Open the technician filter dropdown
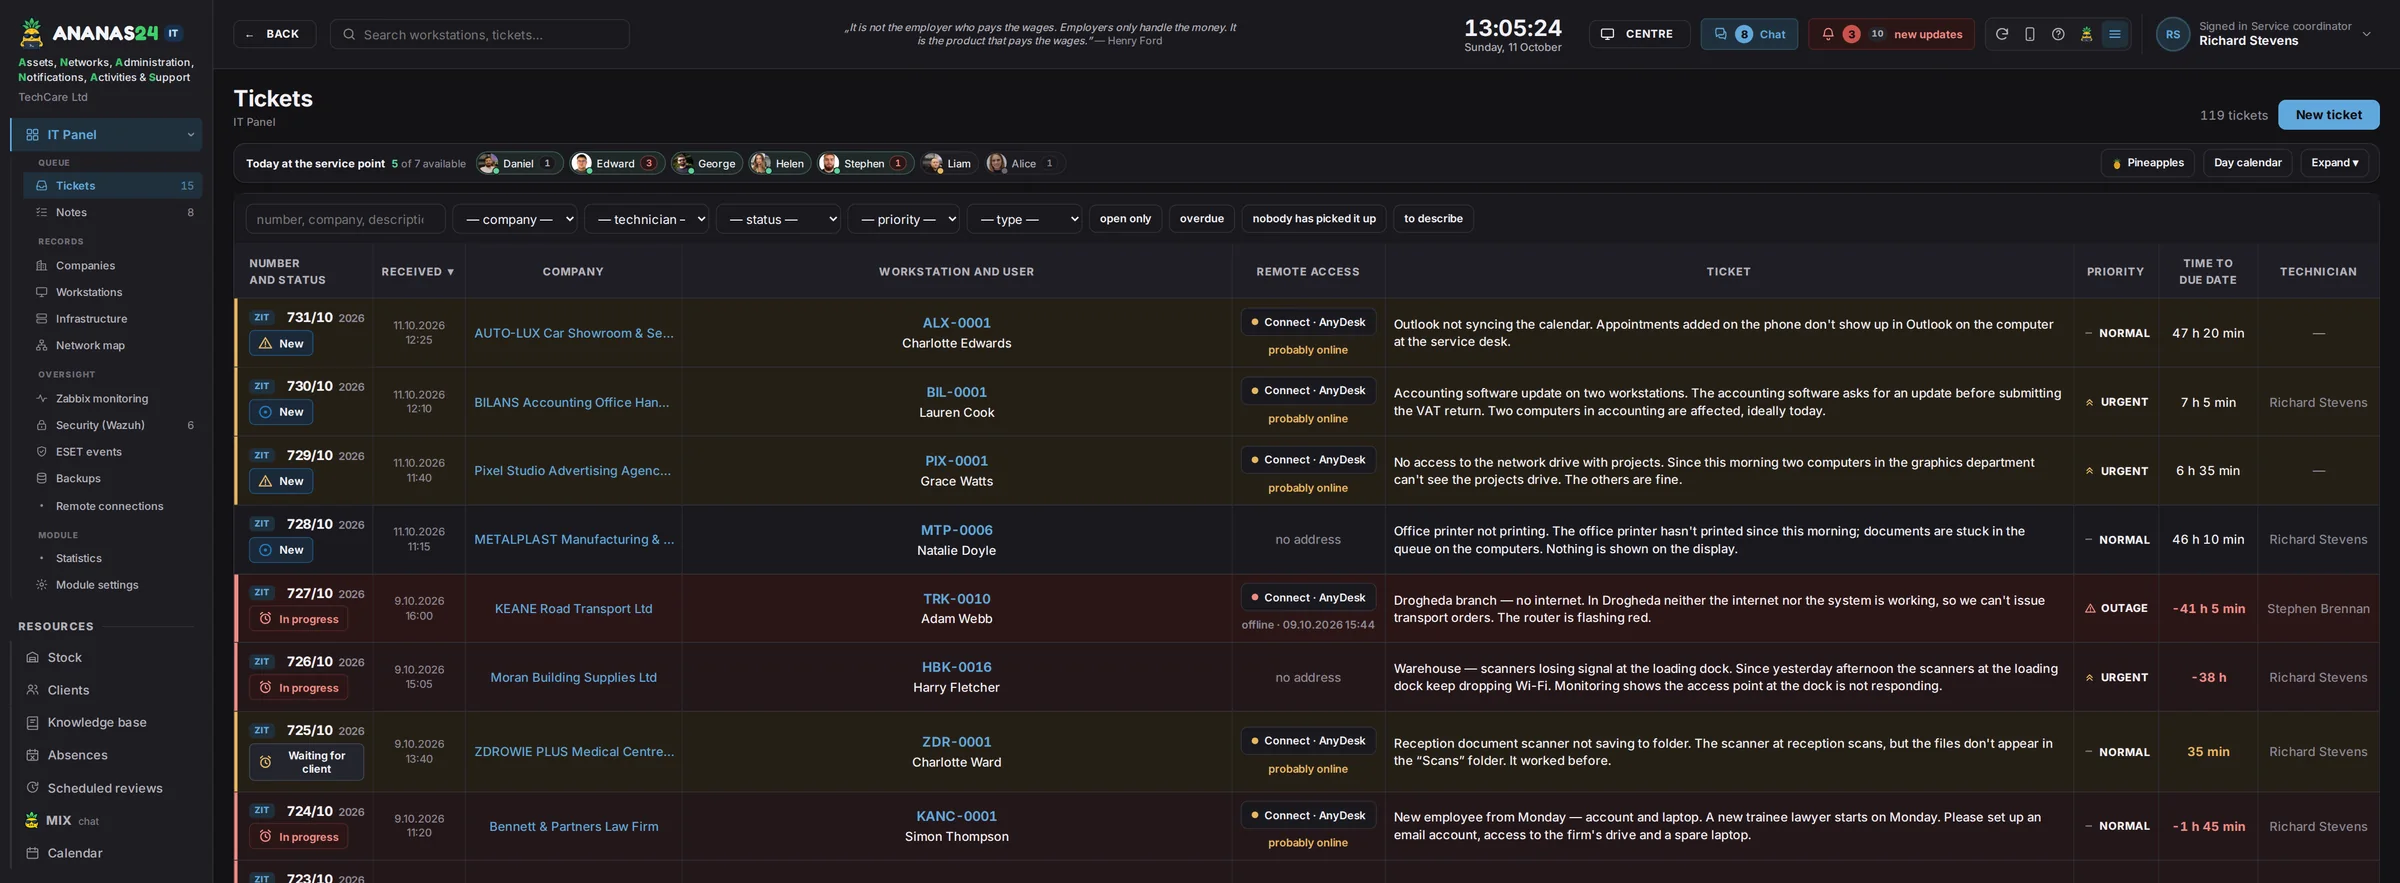 click(646, 219)
